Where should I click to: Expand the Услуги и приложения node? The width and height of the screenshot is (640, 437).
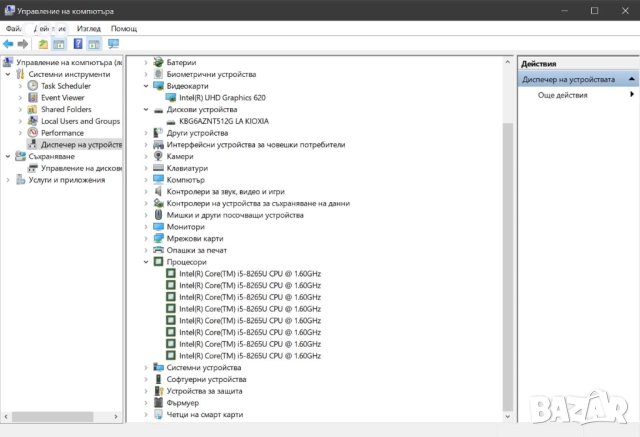(x=9, y=179)
